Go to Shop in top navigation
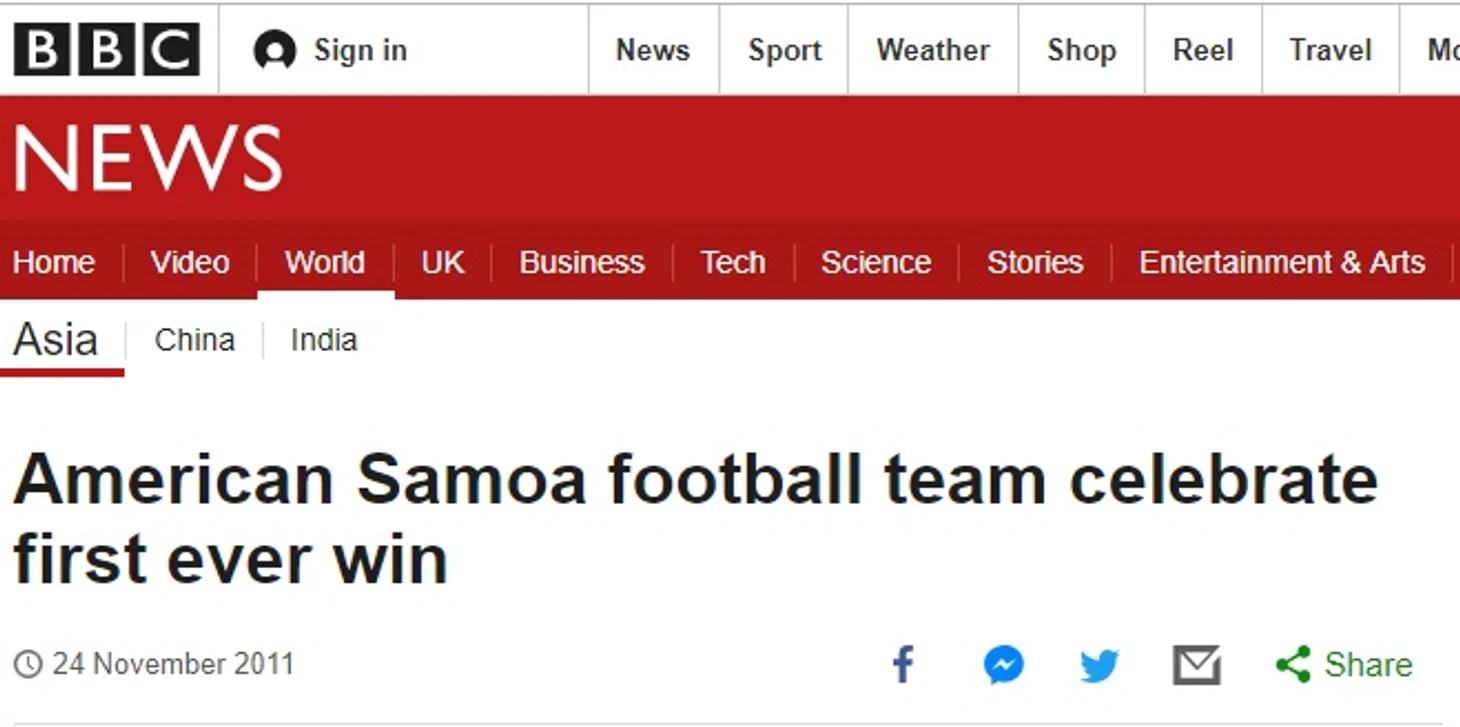The height and width of the screenshot is (727, 1460). pyautogui.click(x=1081, y=50)
